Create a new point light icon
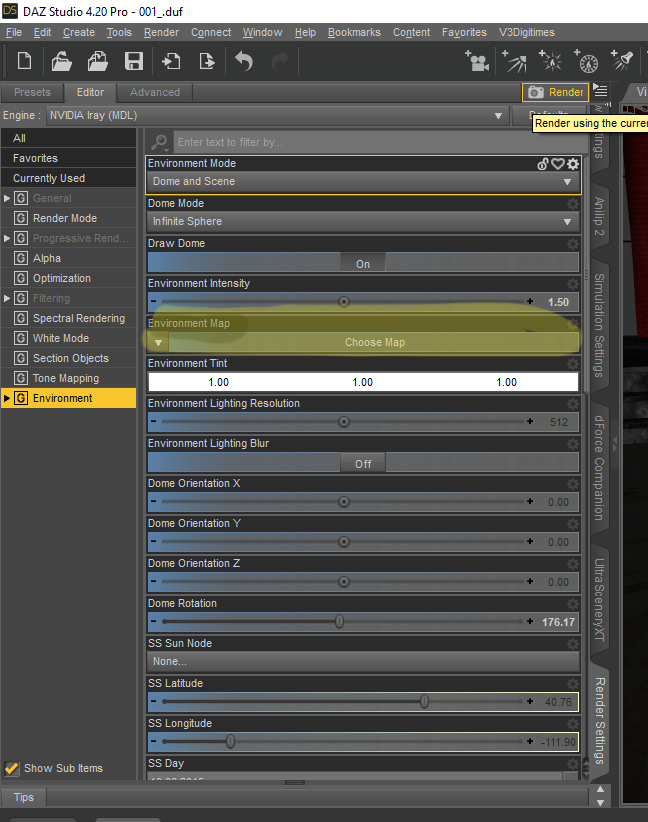 (550, 61)
